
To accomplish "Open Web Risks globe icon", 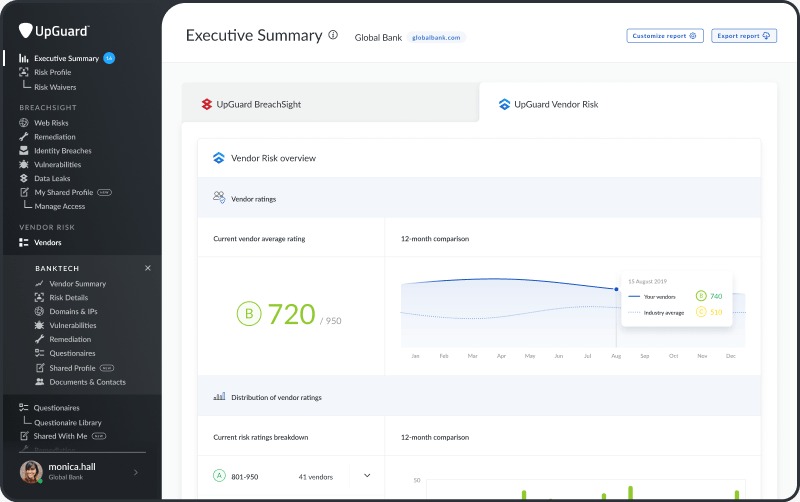I will tap(23, 122).
